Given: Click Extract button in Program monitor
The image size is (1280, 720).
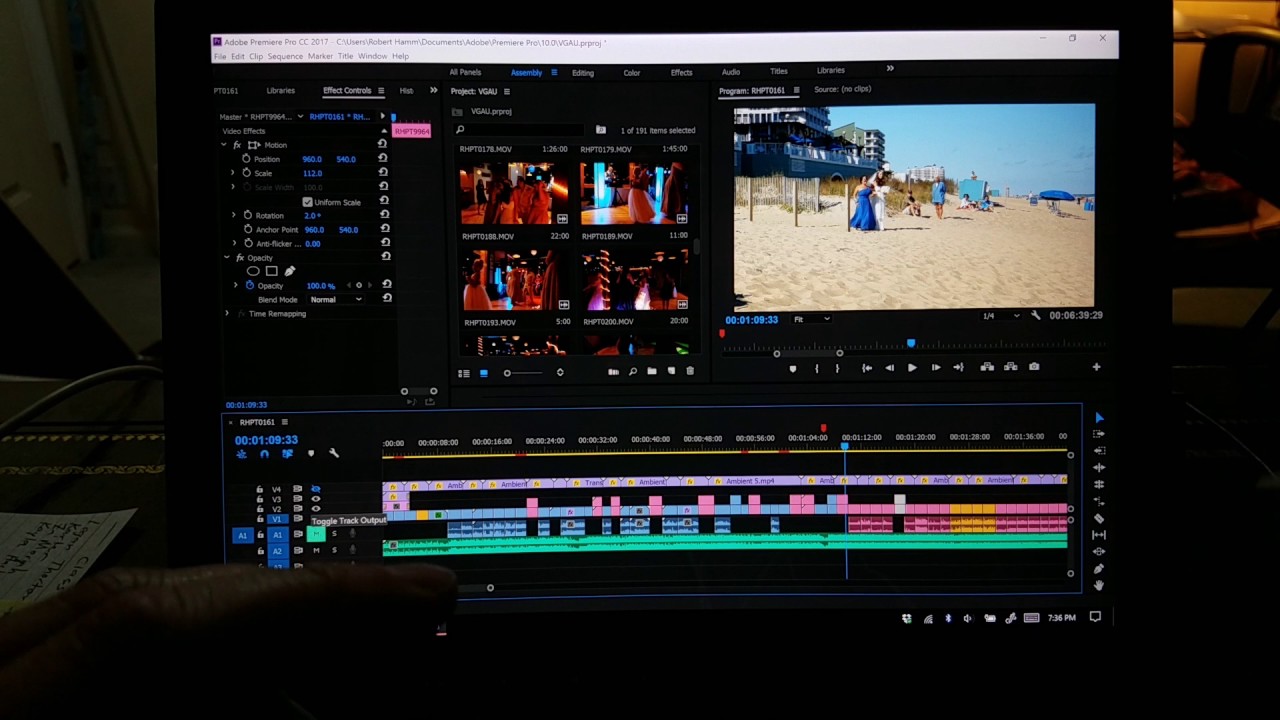Looking at the screenshot, I should click(1010, 367).
